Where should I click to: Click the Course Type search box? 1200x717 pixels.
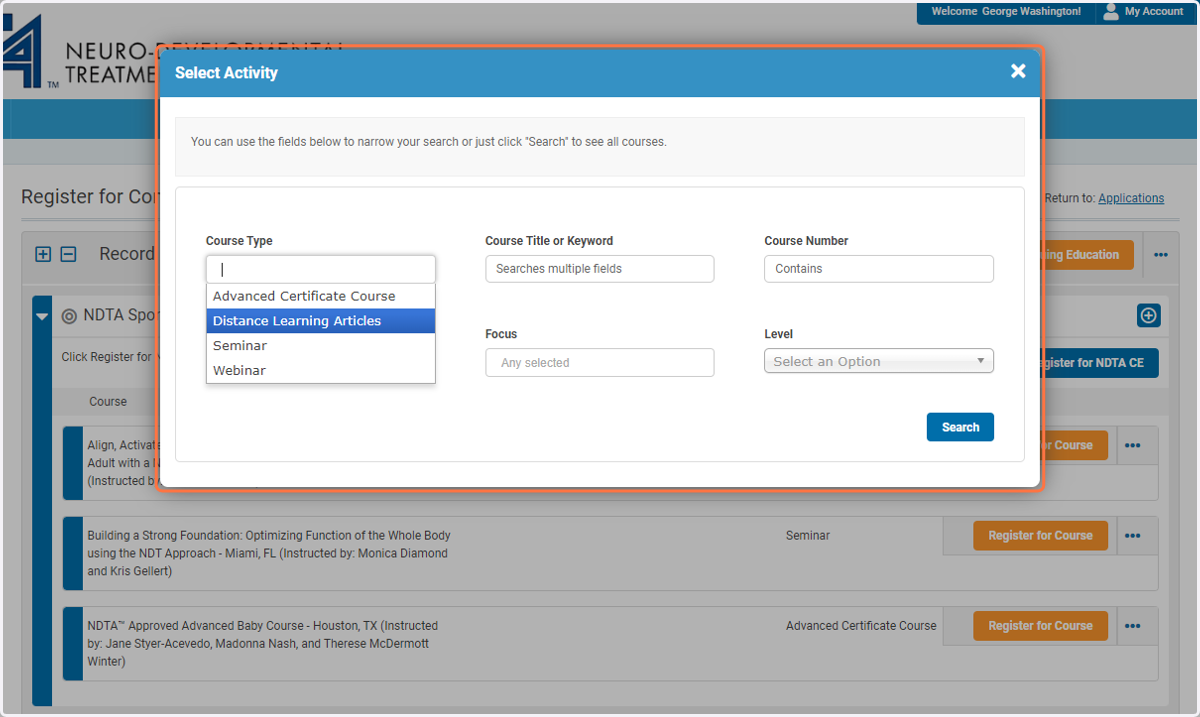321,269
